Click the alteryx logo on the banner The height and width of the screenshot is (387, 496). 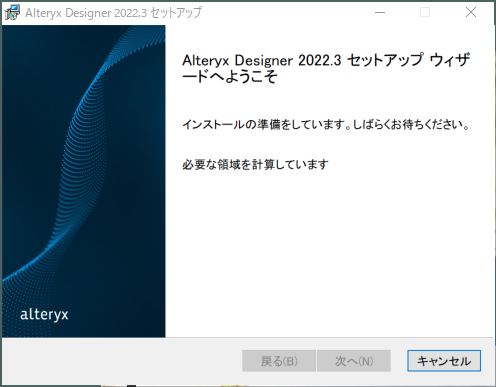pyautogui.click(x=44, y=314)
